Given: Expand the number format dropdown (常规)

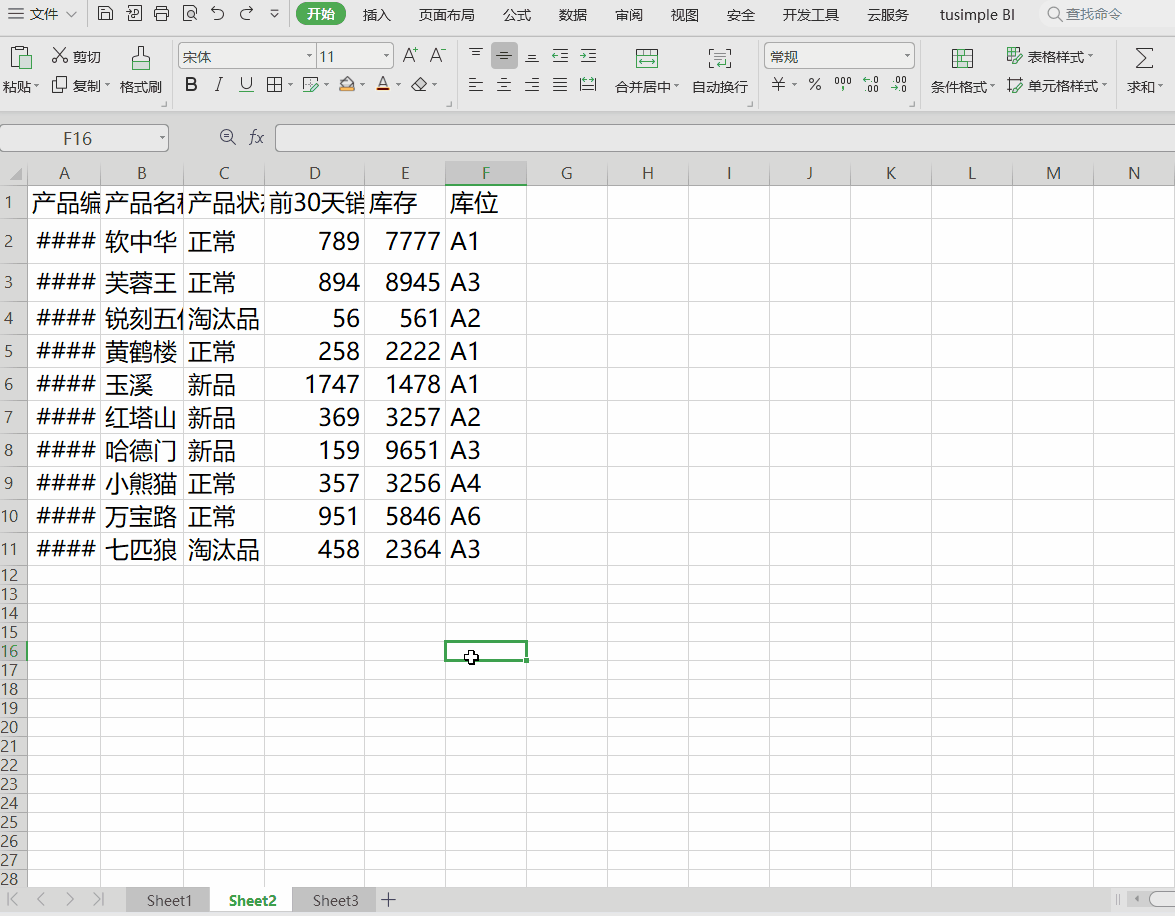Looking at the screenshot, I should 907,56.
